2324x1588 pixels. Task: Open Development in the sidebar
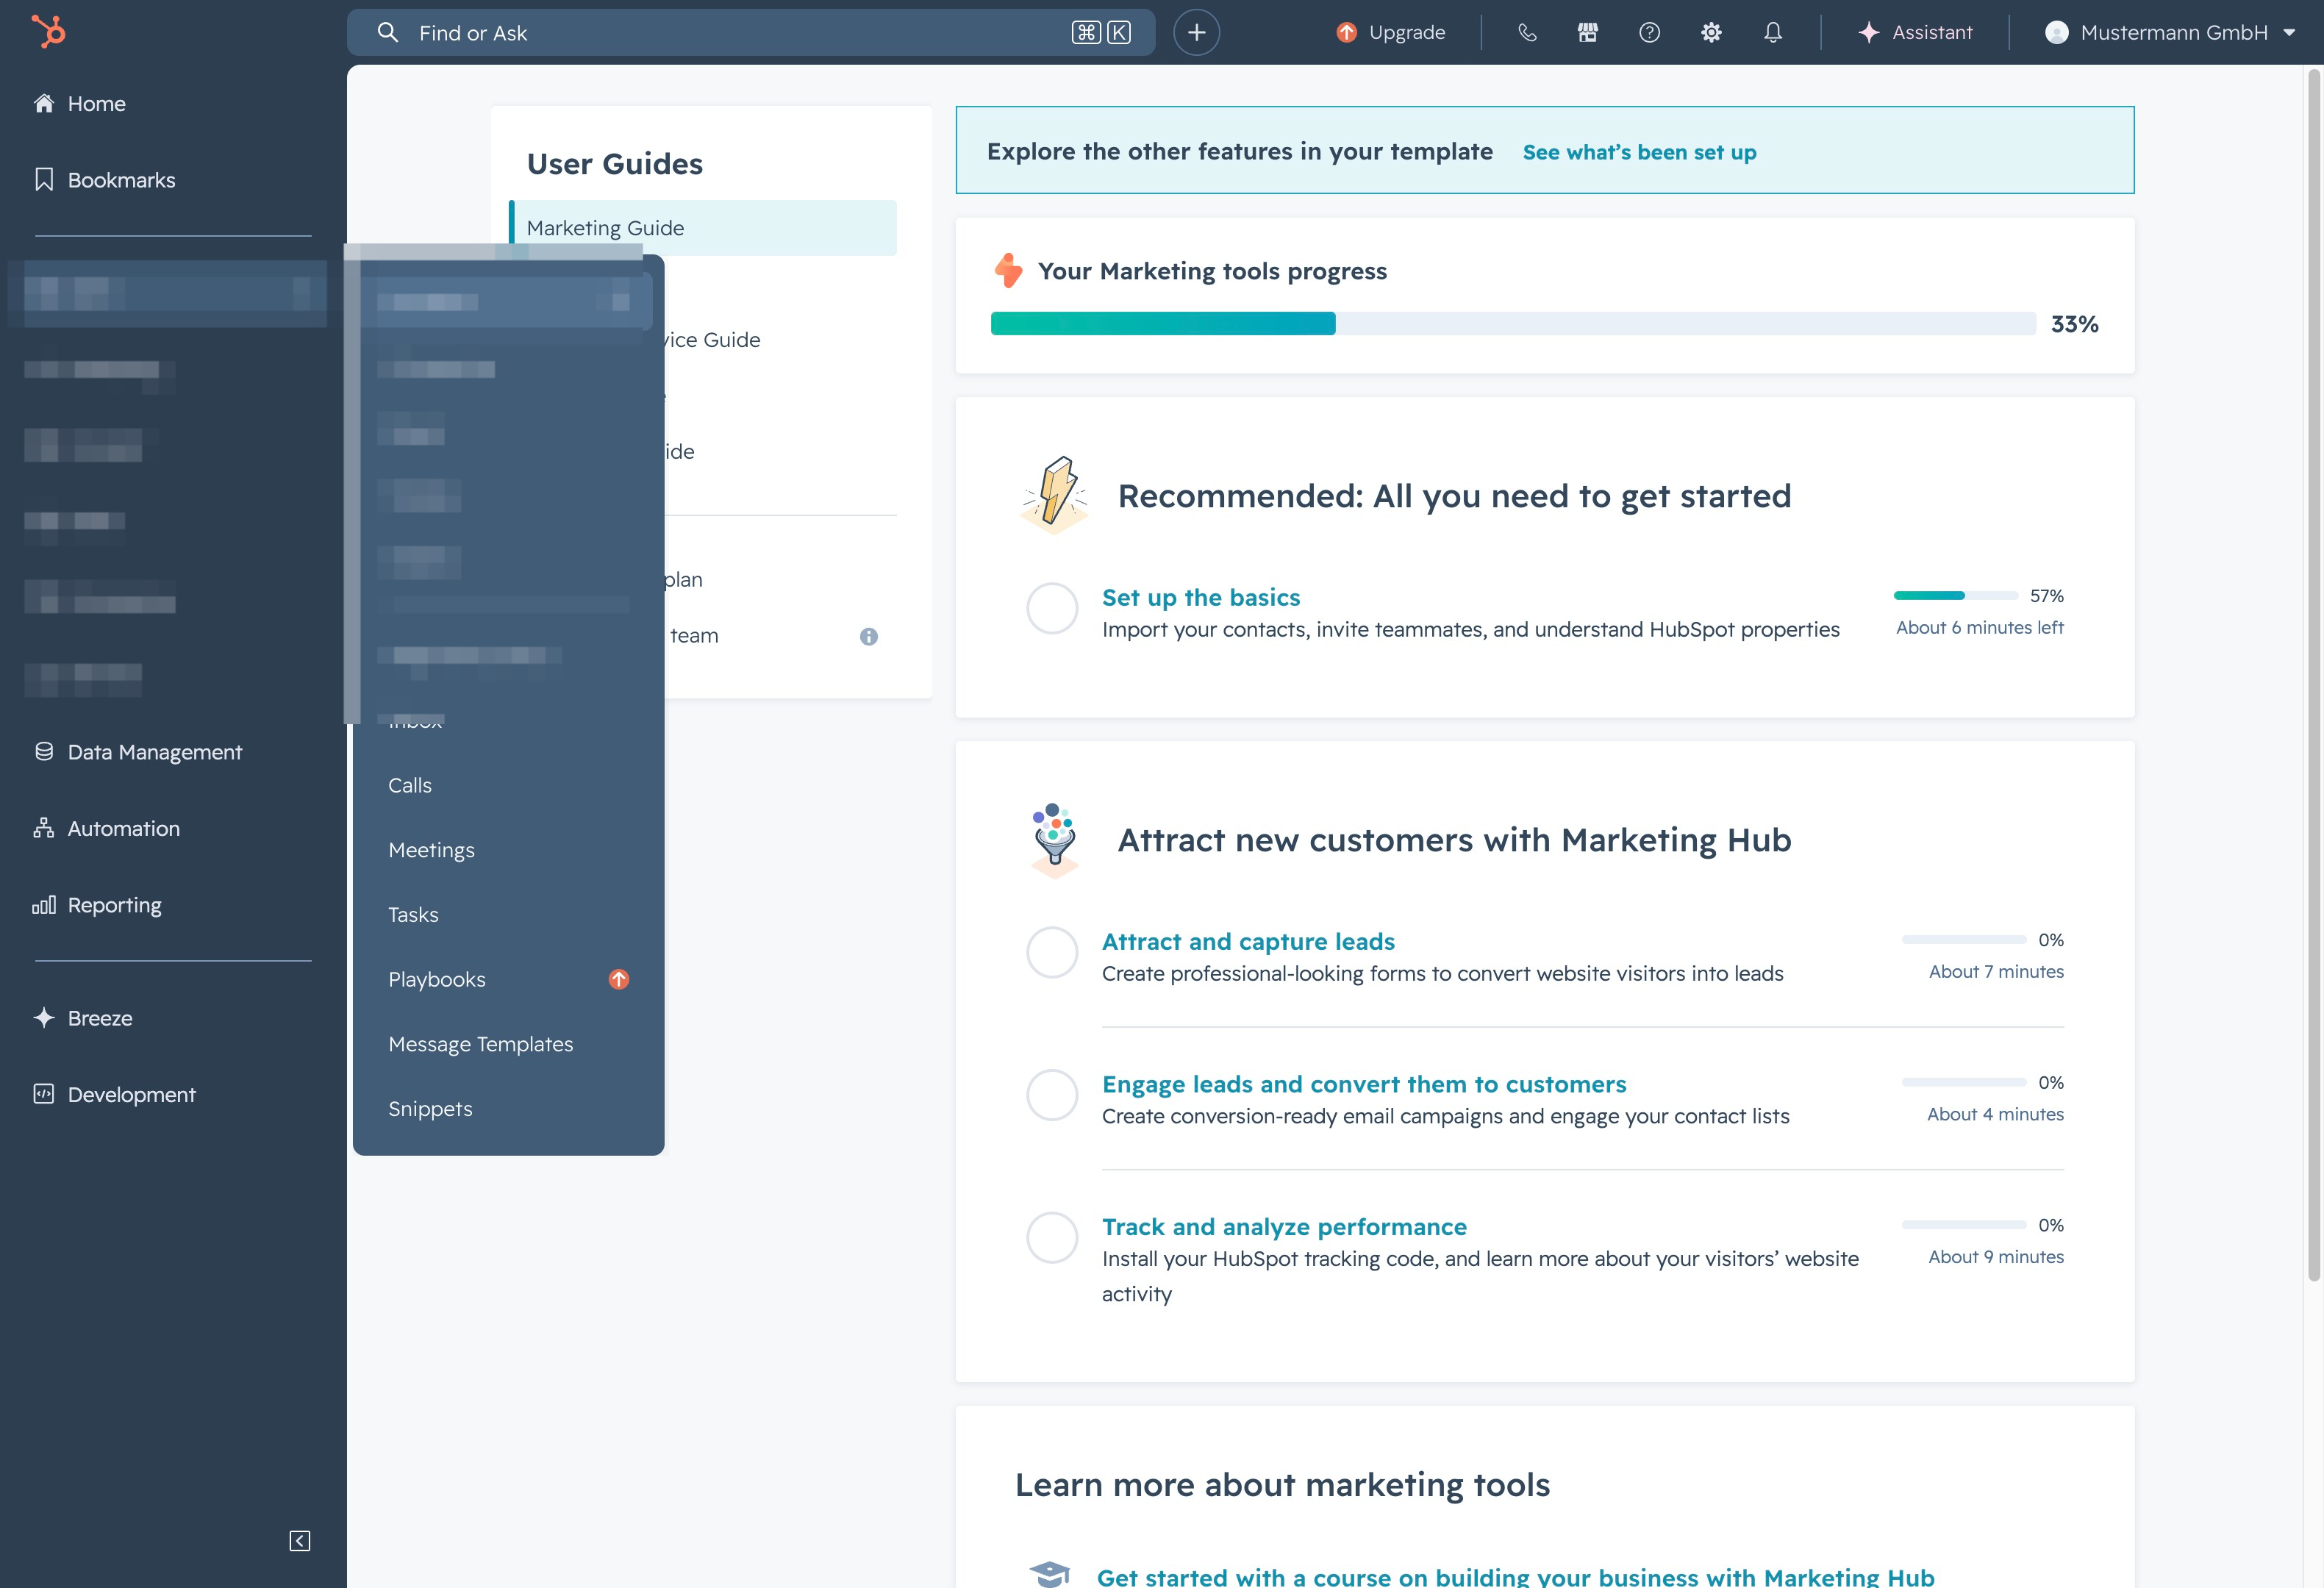tap(115, 1094)
